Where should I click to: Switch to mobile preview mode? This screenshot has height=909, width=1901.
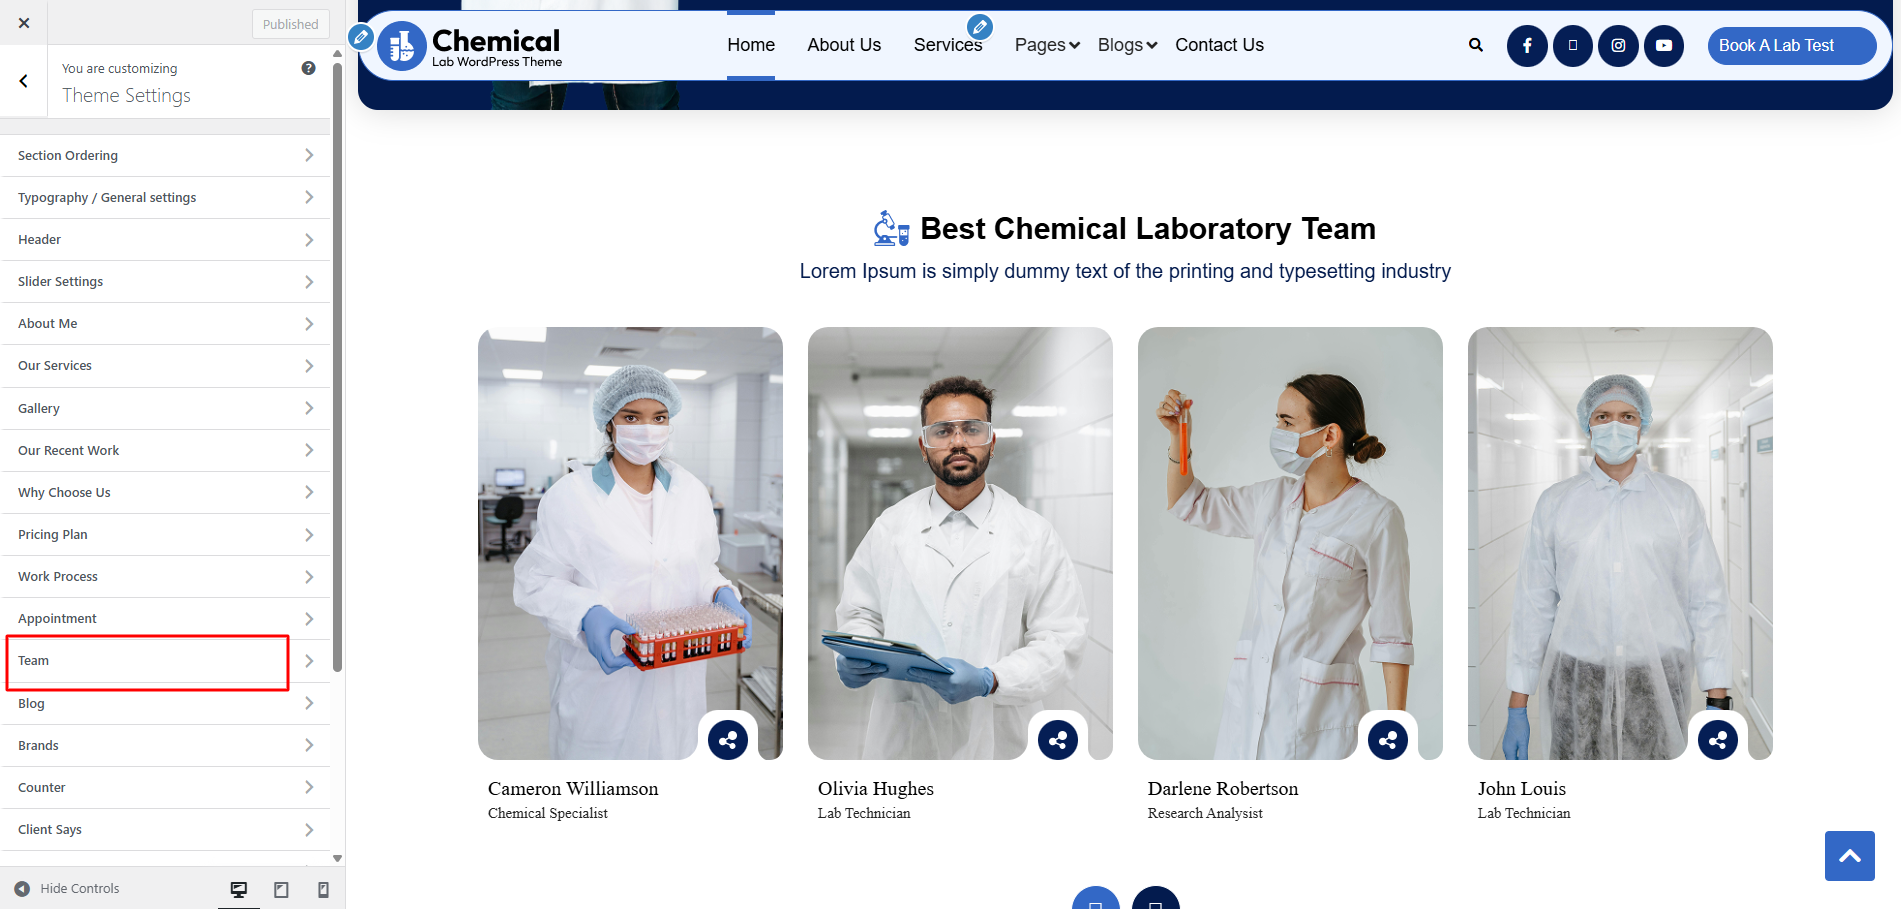pyautogui.click(x=323, y=889)
